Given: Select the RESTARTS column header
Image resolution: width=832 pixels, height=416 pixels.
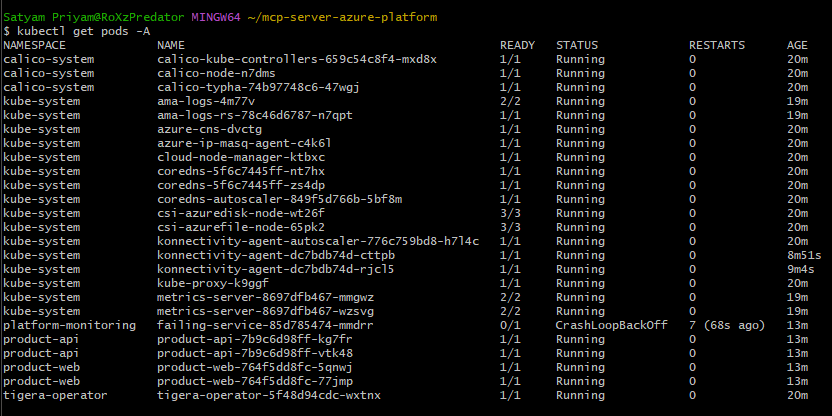Looking at the screenshot, I should tap(717, 46).
